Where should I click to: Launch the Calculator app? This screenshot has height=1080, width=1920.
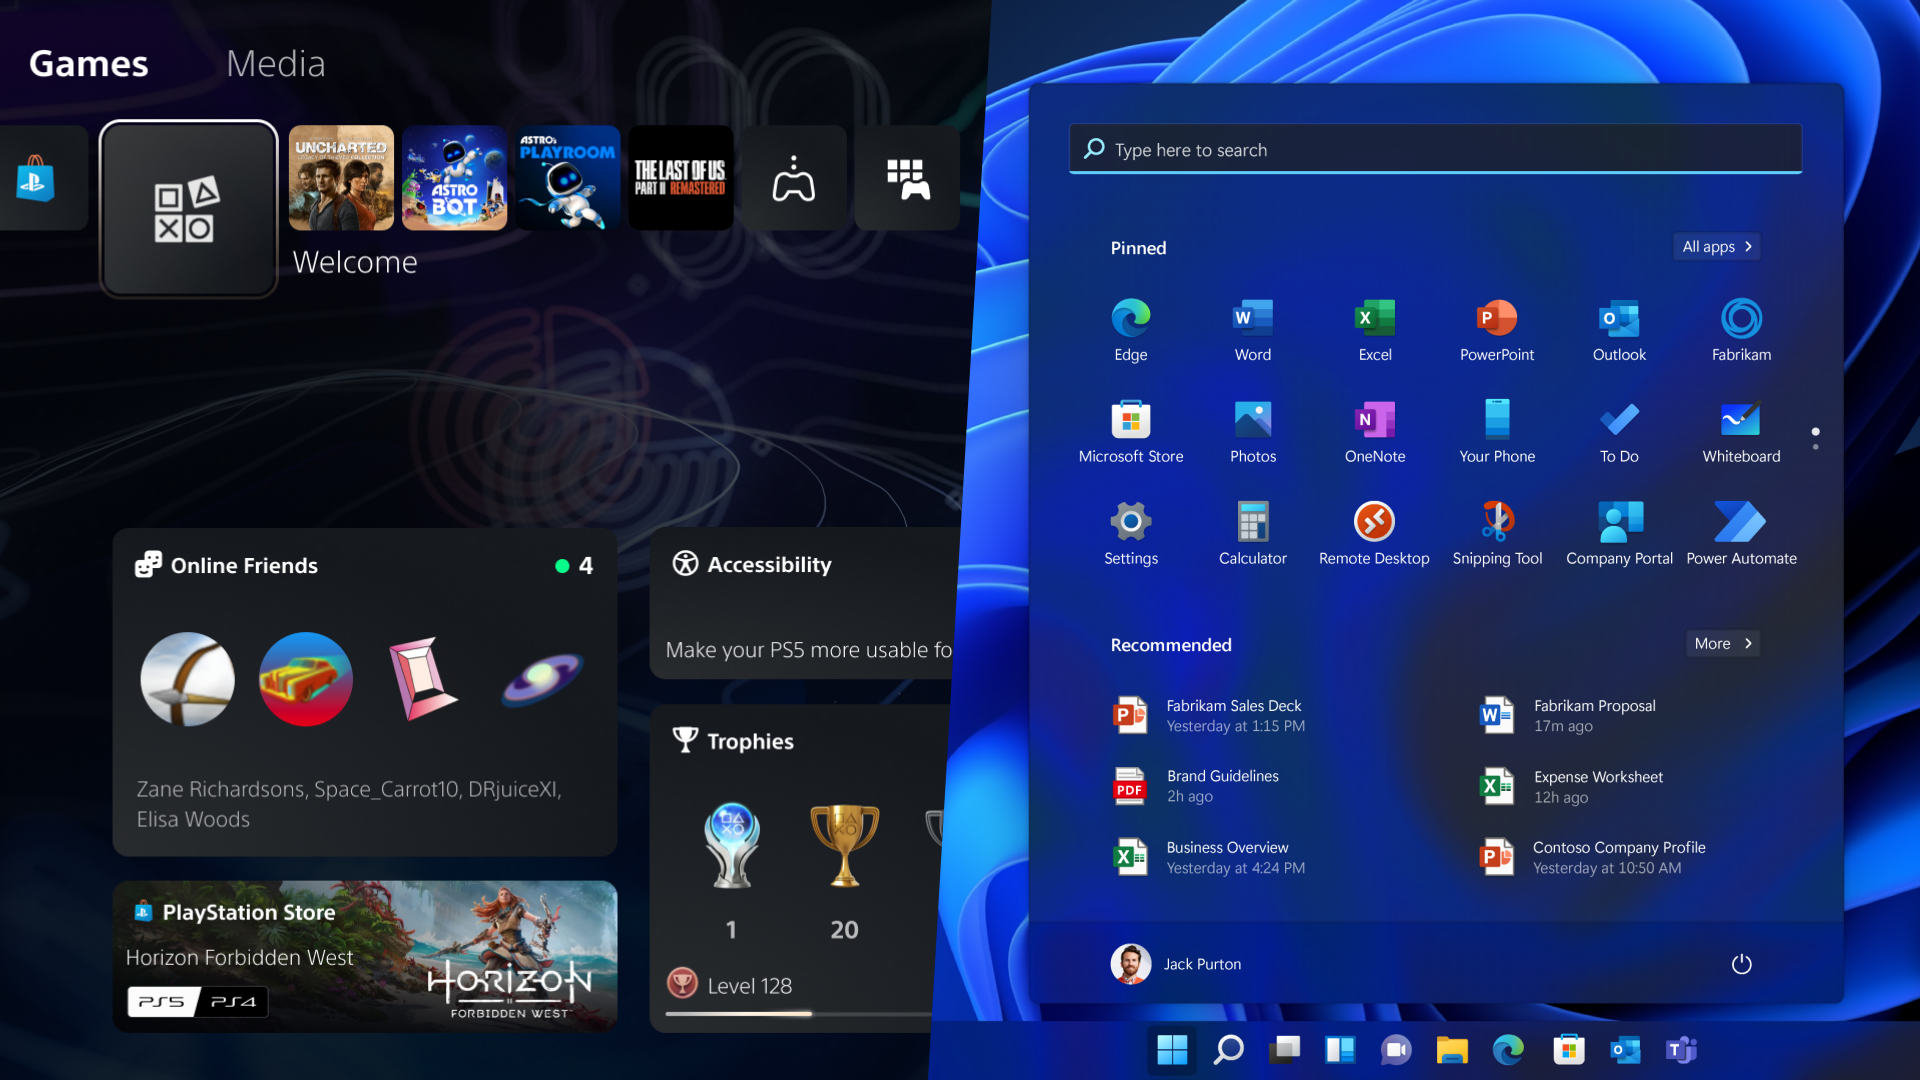point(1253,534)
